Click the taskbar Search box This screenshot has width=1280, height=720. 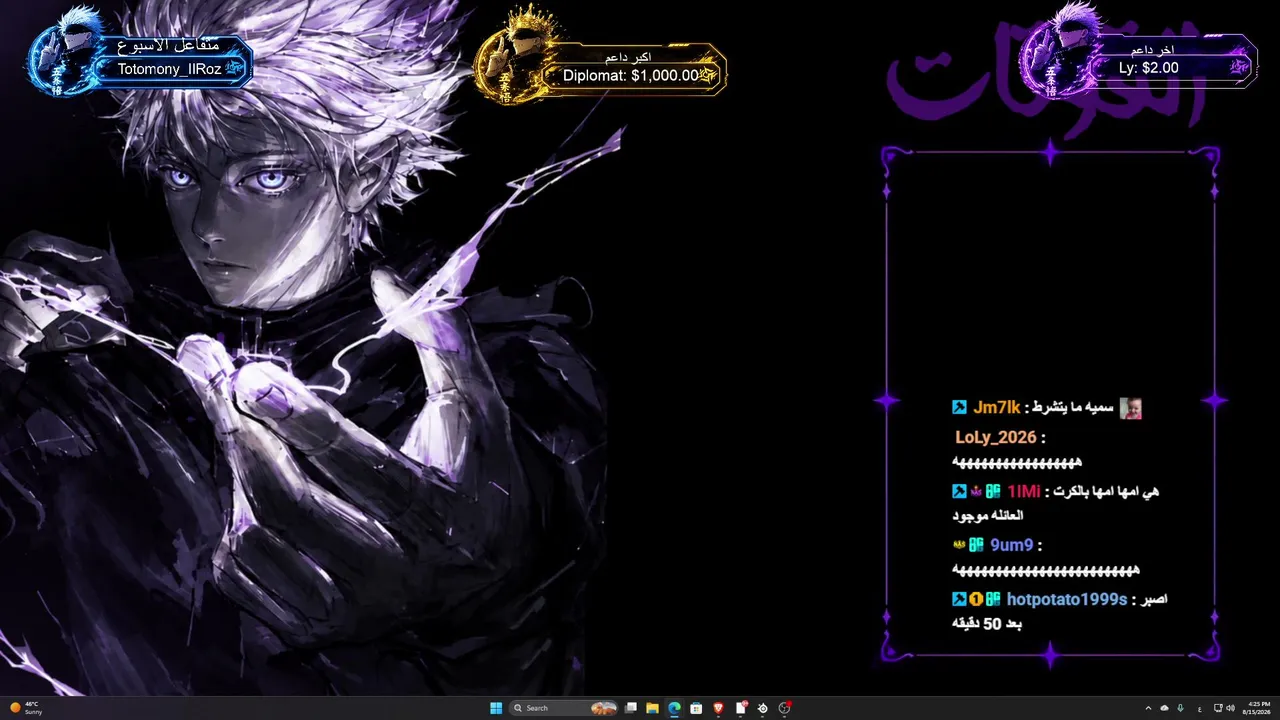coord(564,708)
